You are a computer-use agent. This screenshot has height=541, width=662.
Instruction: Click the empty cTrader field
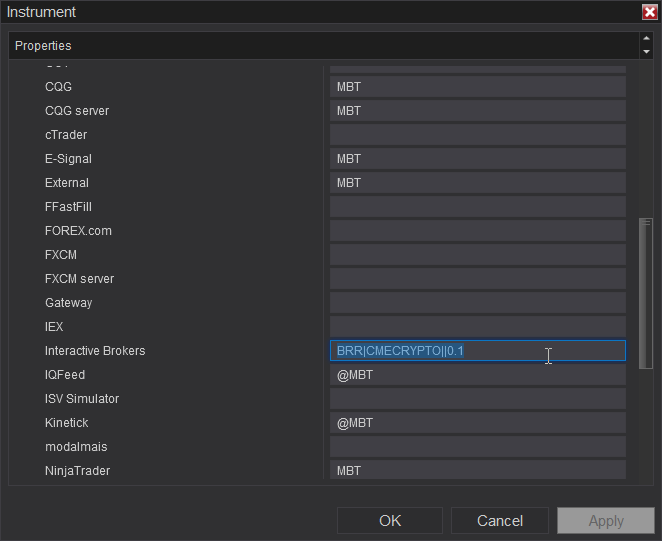(x=478, y=135)
